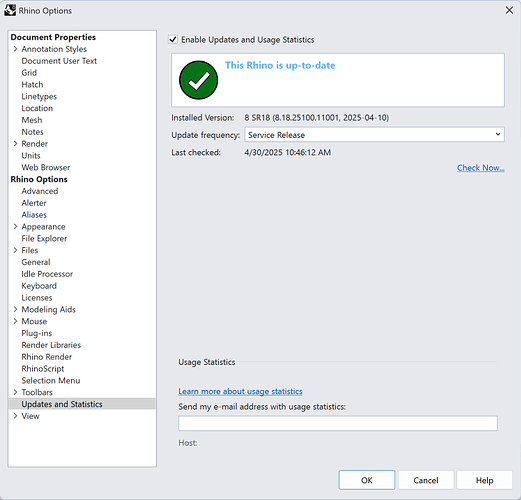
Task: Click the e-mail address input field
Action: [338, 423]
